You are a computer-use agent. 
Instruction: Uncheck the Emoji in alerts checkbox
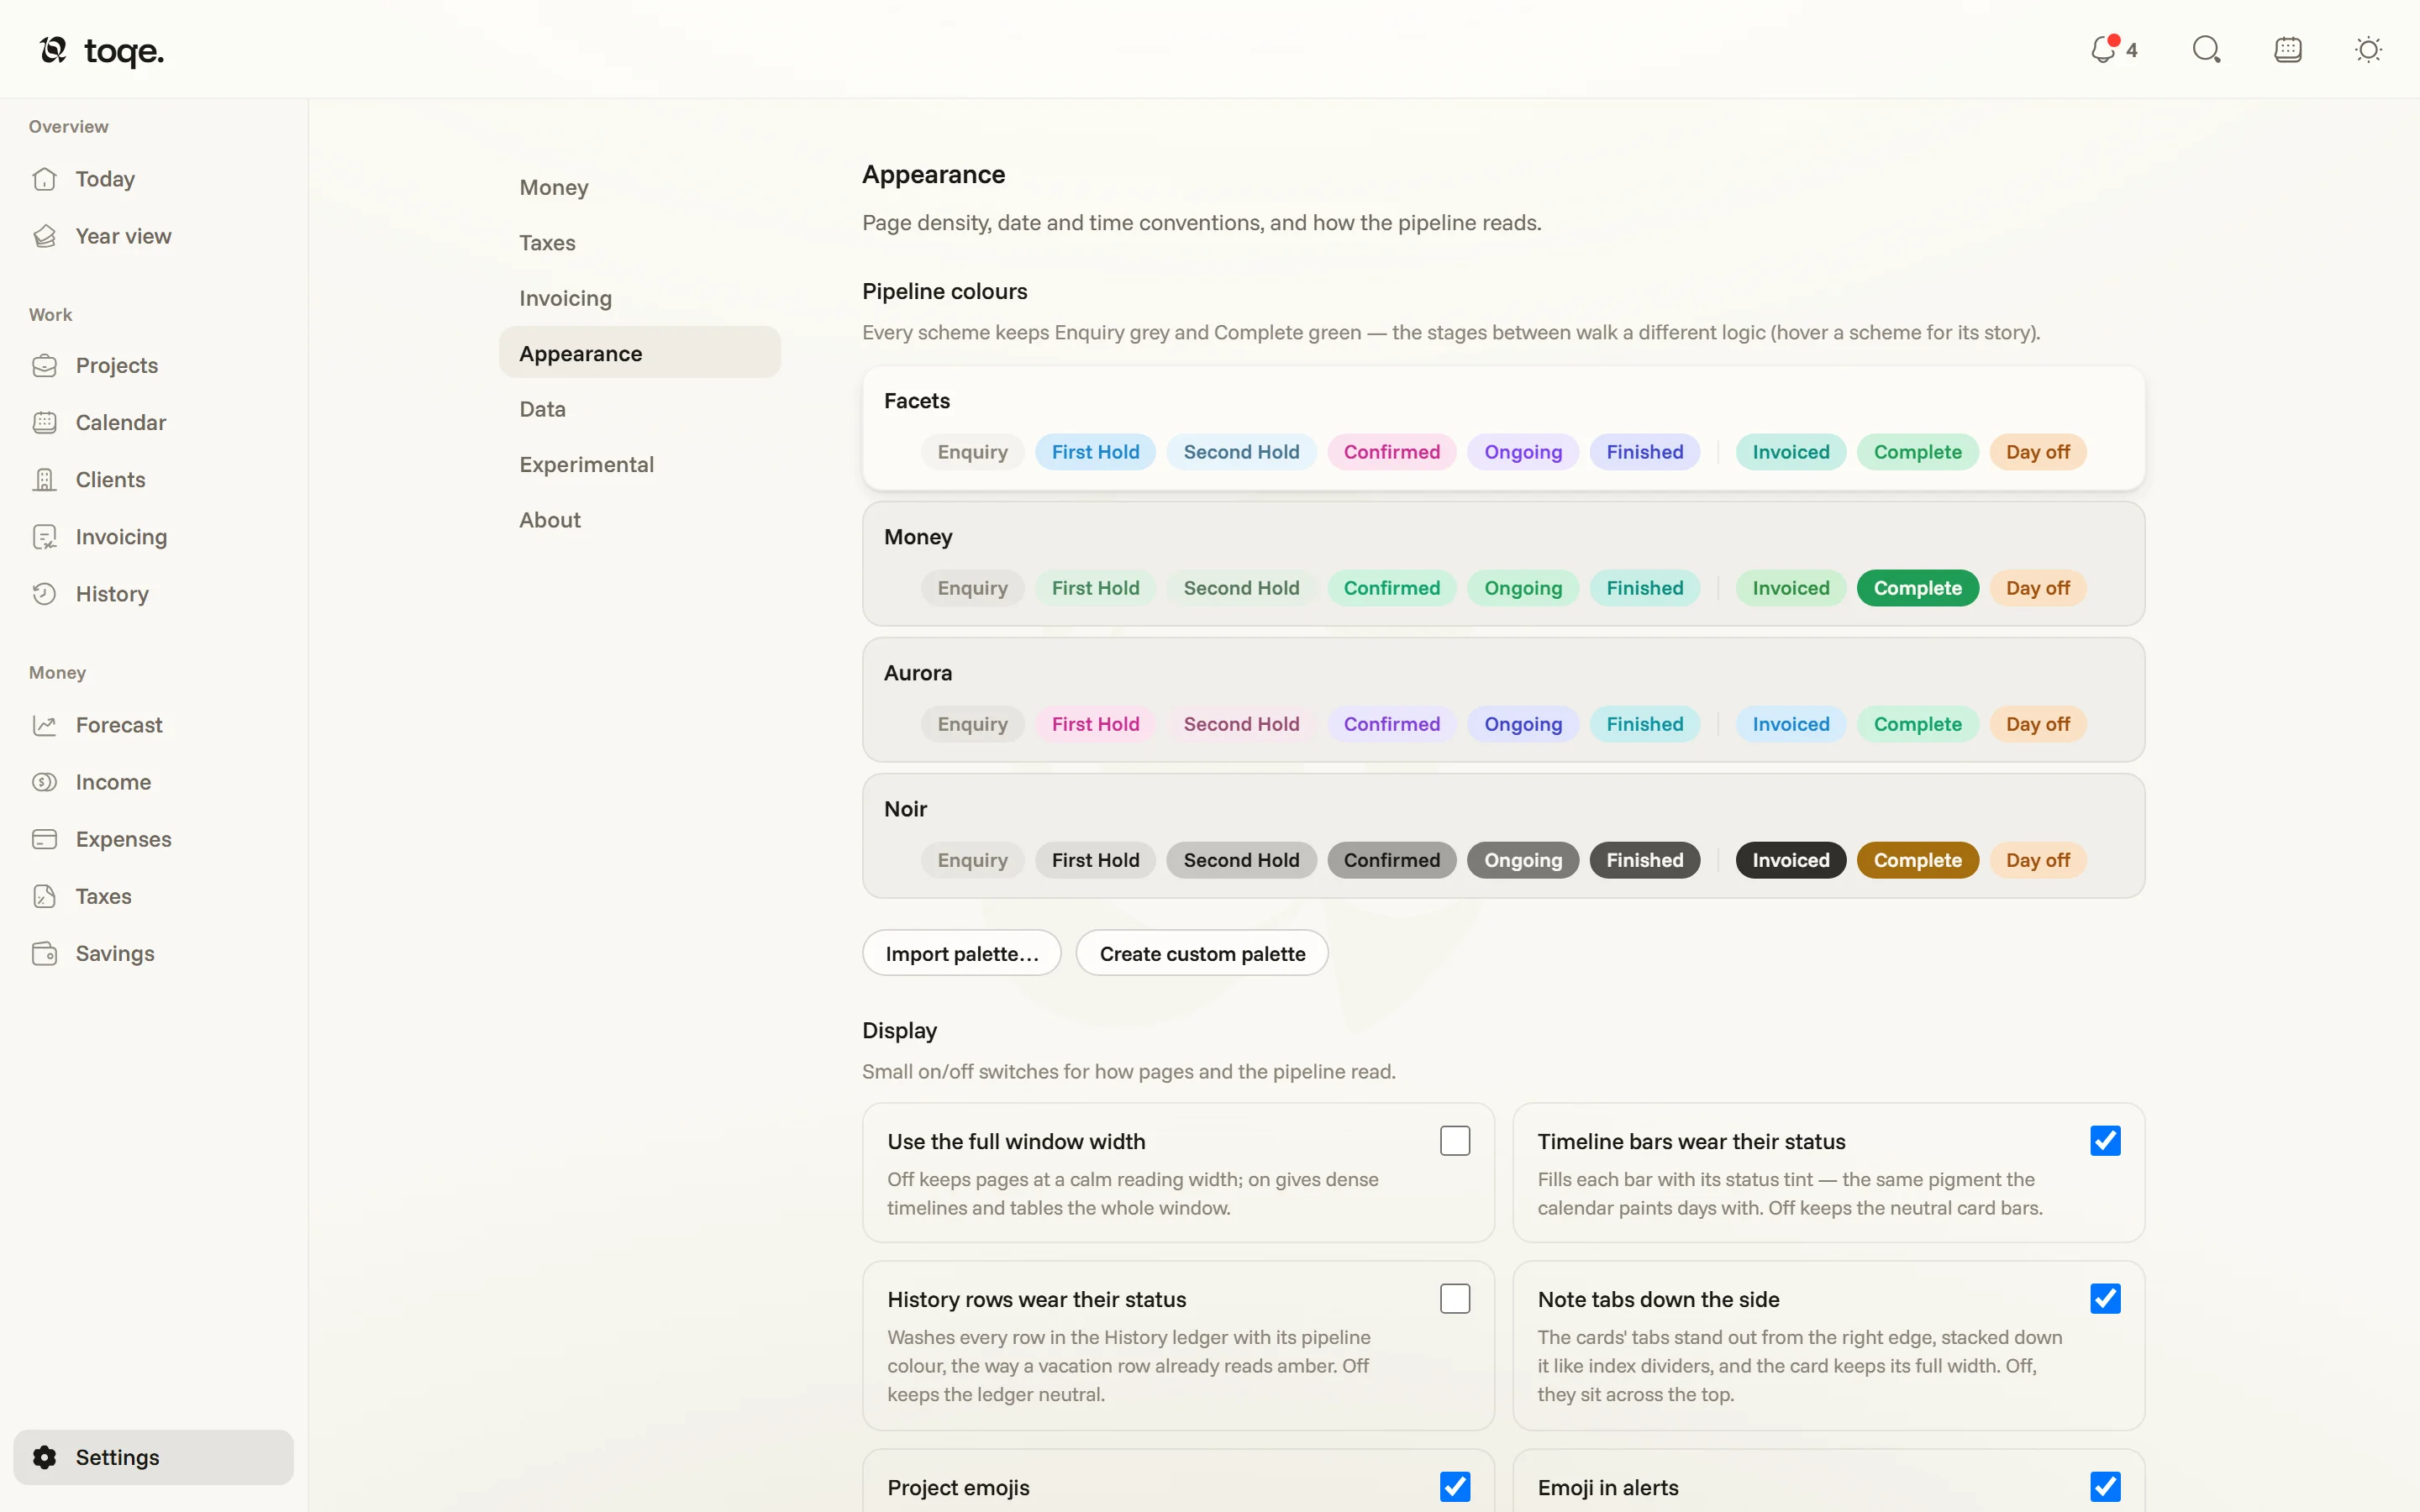point(2105,1487)
